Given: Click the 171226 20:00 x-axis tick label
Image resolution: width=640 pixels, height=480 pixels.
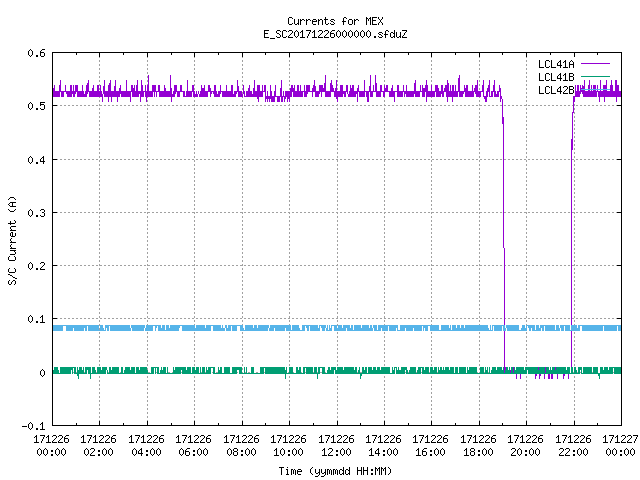Looking at the screenshot, I should (x=525, y=446).
